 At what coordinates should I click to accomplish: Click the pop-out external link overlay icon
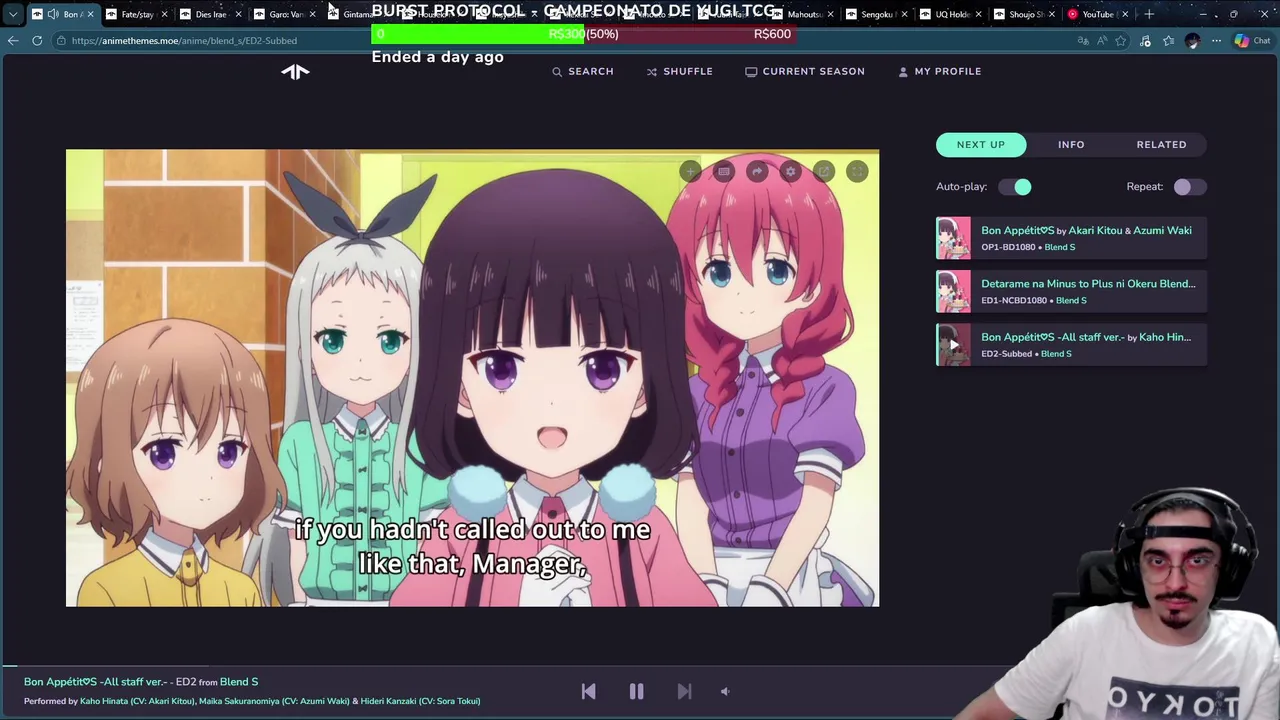823,172
